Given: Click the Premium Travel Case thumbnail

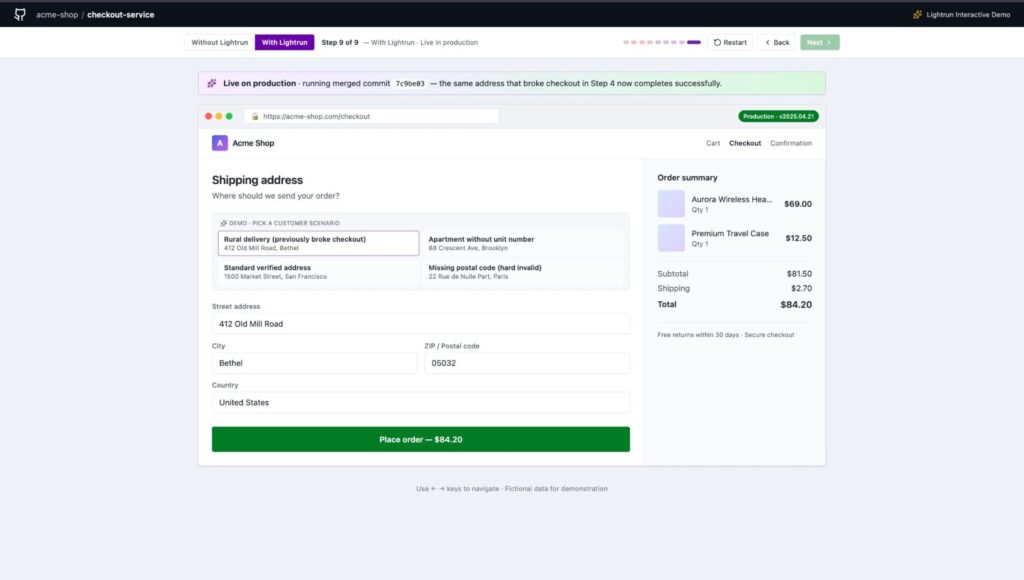Looking at the screenshot, I should pos(671,238).
